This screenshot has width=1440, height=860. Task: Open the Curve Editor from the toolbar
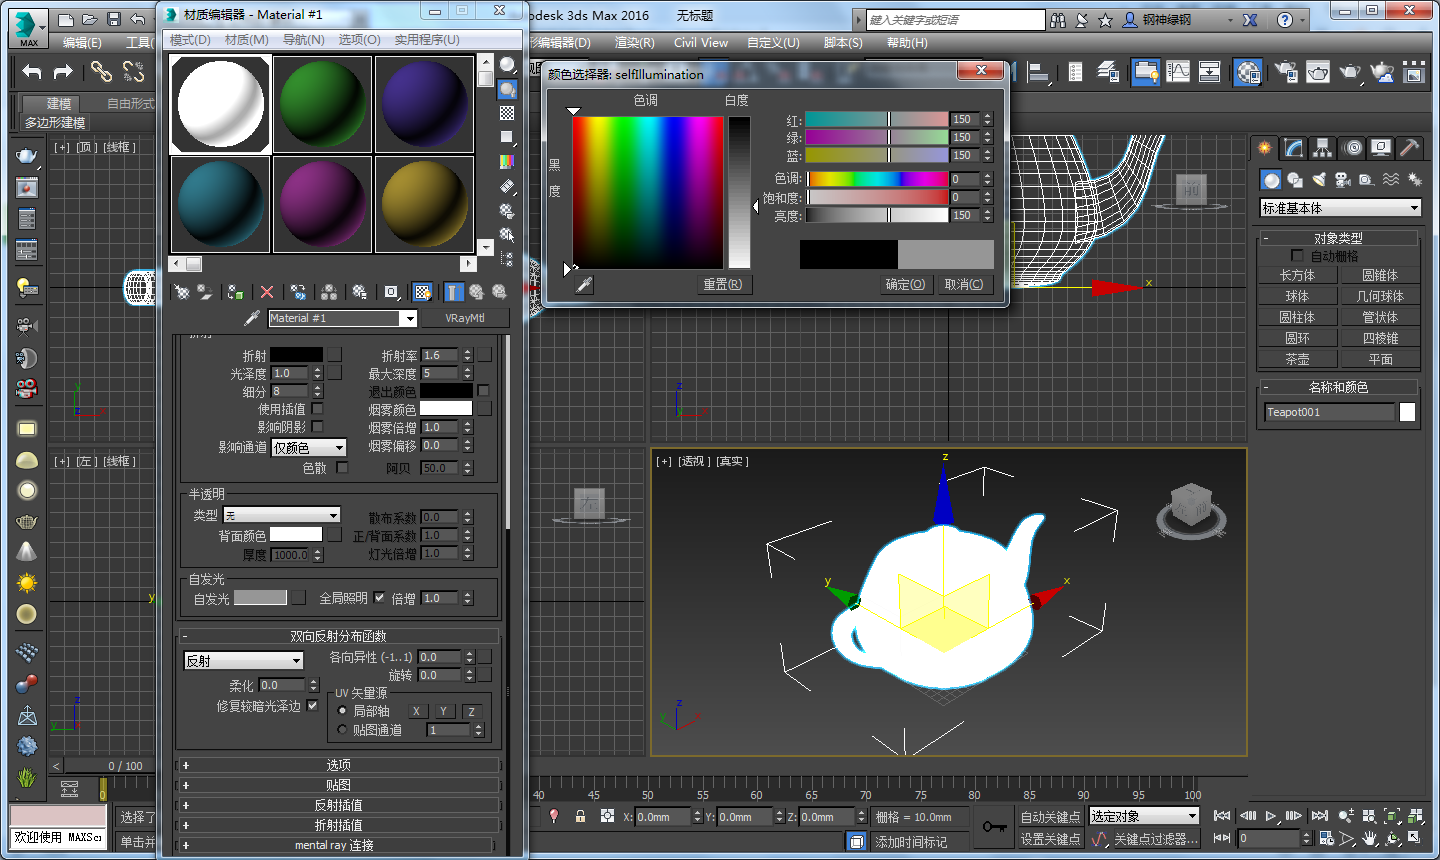[x=1179, y=71]
